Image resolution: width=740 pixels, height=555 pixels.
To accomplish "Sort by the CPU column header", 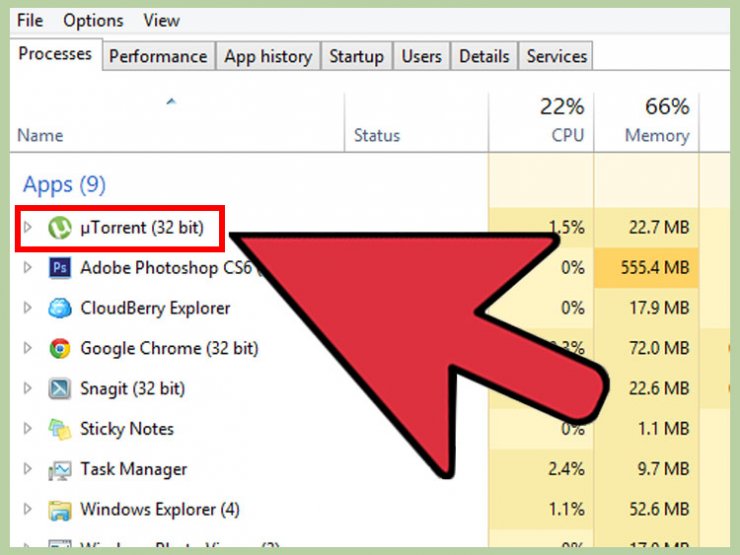I will click(x=541, y=123).
